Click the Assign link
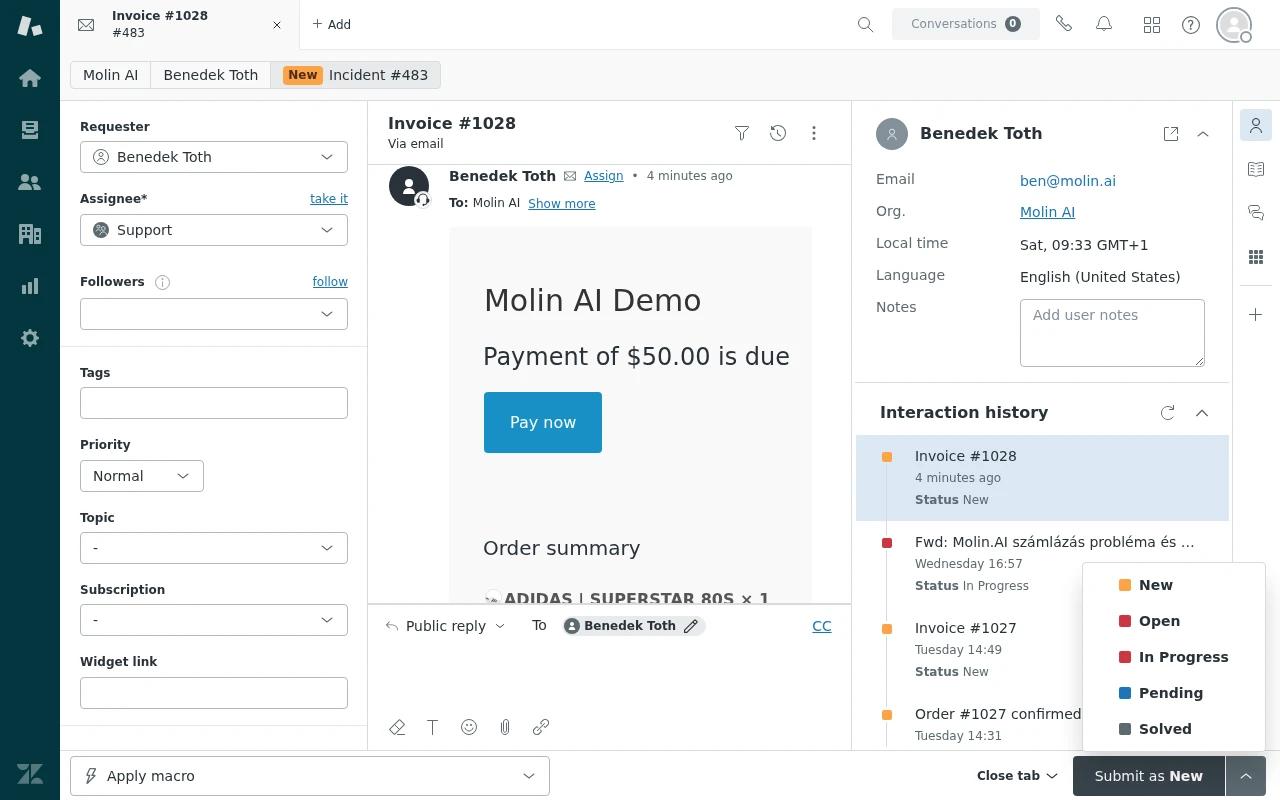 pyautogui.click(x=603, y=176)
